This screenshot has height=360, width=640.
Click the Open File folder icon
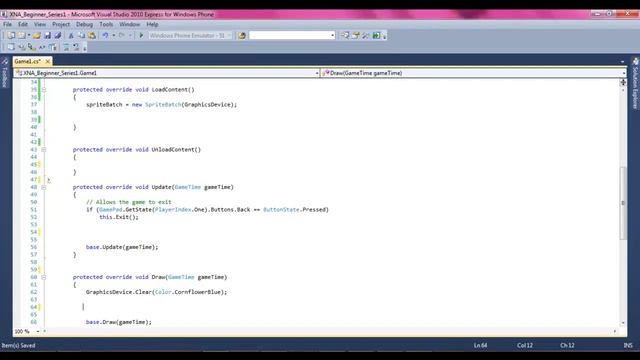[37, 36]
